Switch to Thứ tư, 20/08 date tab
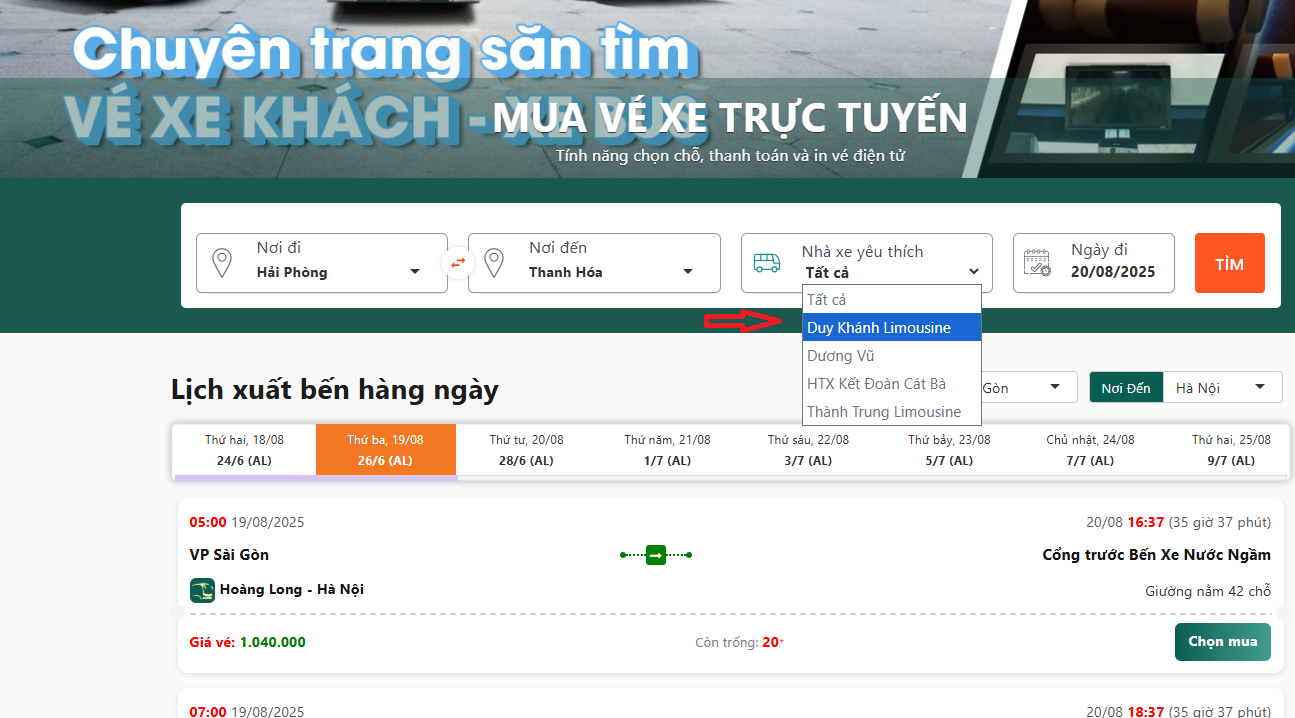Viewport: 1295px width, 718px height. 527,450
